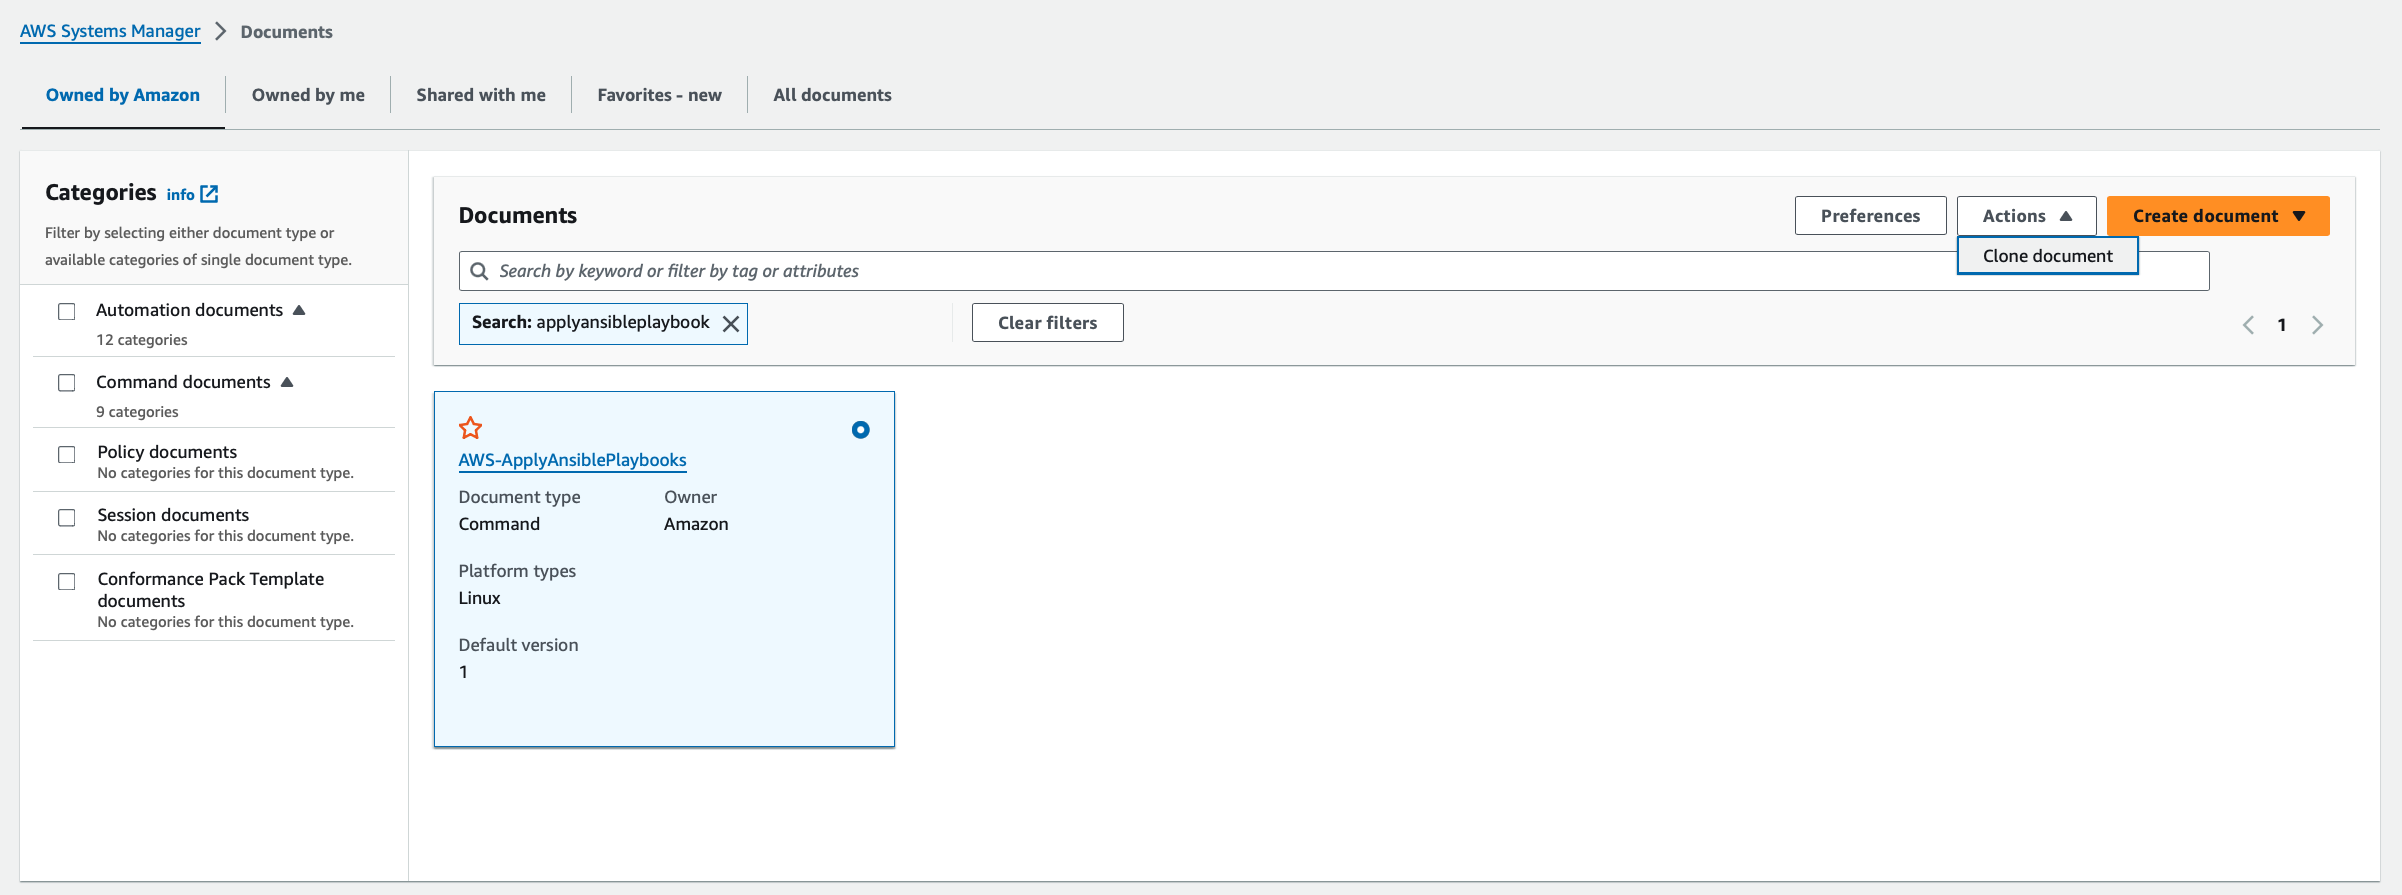Image resolution: width=2402 pixels, height=895 pixels.
Task: Click the Clear filters button
Action: [x=1047, y=323]
